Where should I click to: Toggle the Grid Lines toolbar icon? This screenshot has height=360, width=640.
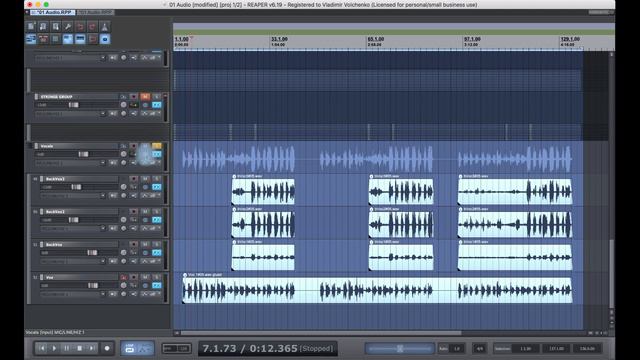pyautogui.click(x=80, y=39)
